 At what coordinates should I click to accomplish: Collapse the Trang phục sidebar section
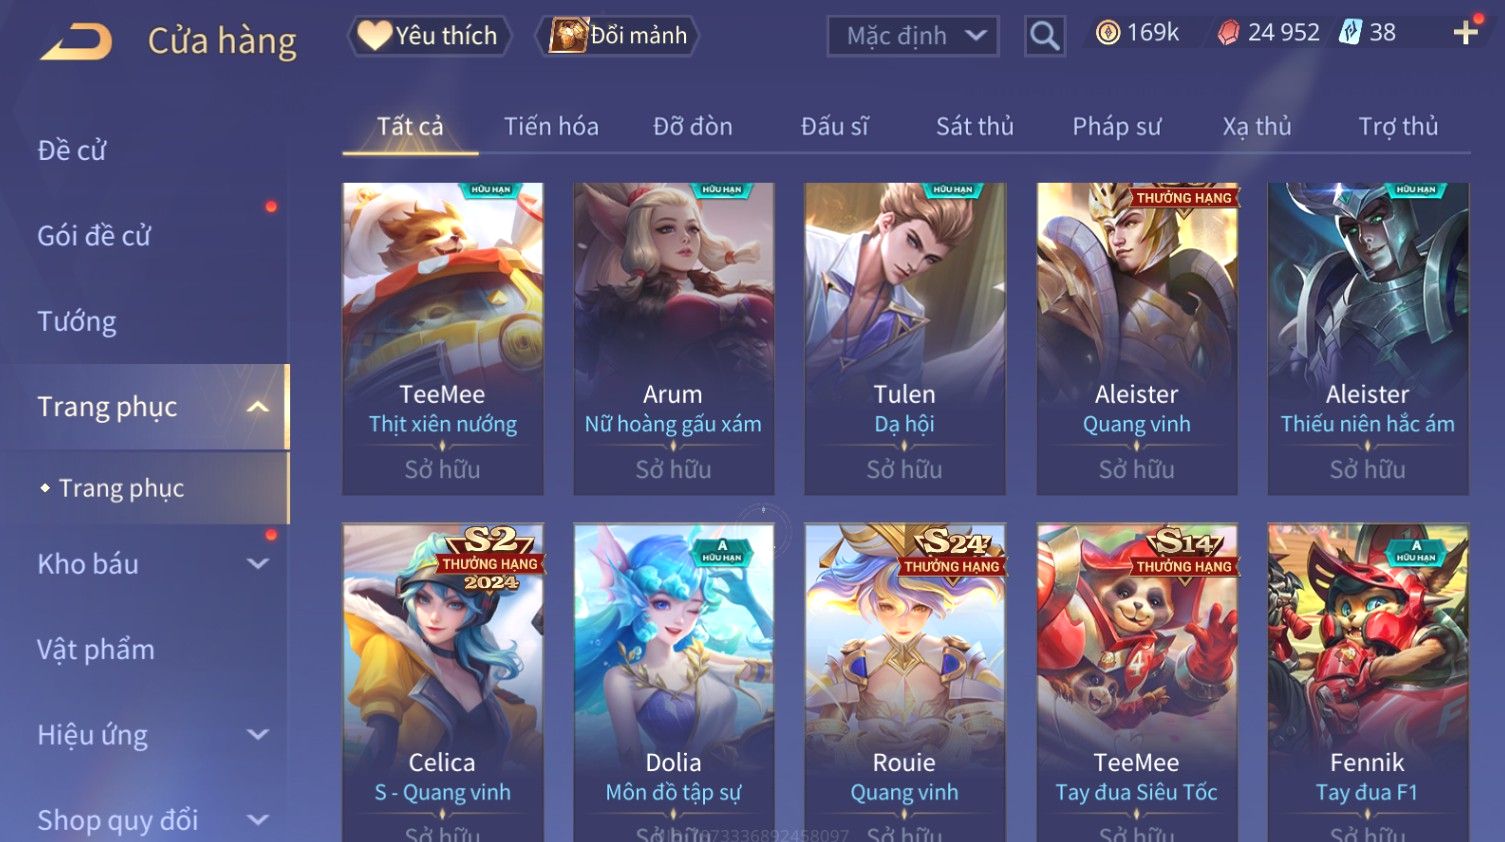258,407
